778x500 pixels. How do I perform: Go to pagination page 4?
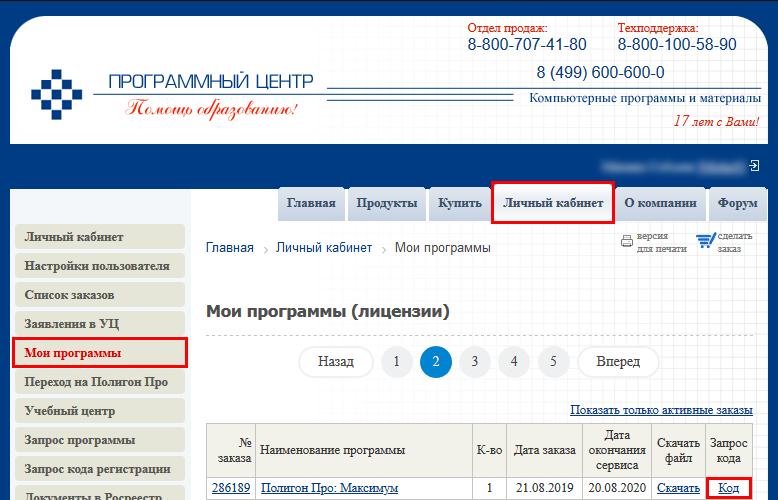pyautogui.click(x=514, y=362)
